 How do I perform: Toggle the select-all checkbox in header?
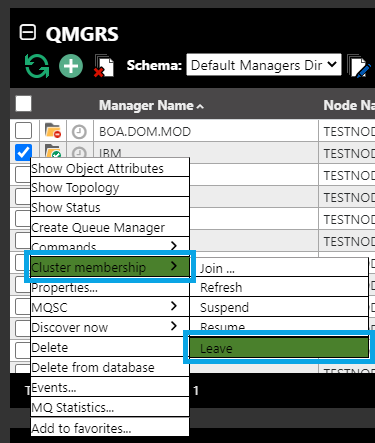23,104
